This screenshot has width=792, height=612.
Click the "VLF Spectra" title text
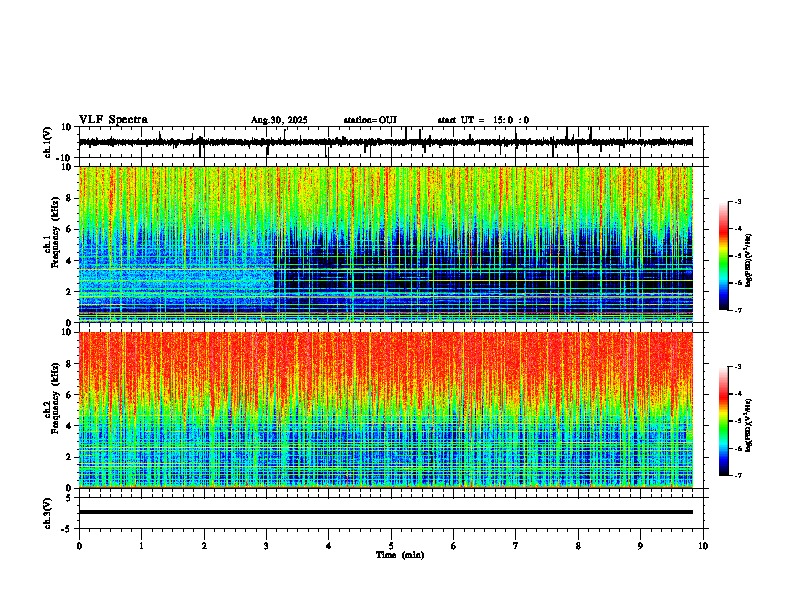(x=113, y=120)
